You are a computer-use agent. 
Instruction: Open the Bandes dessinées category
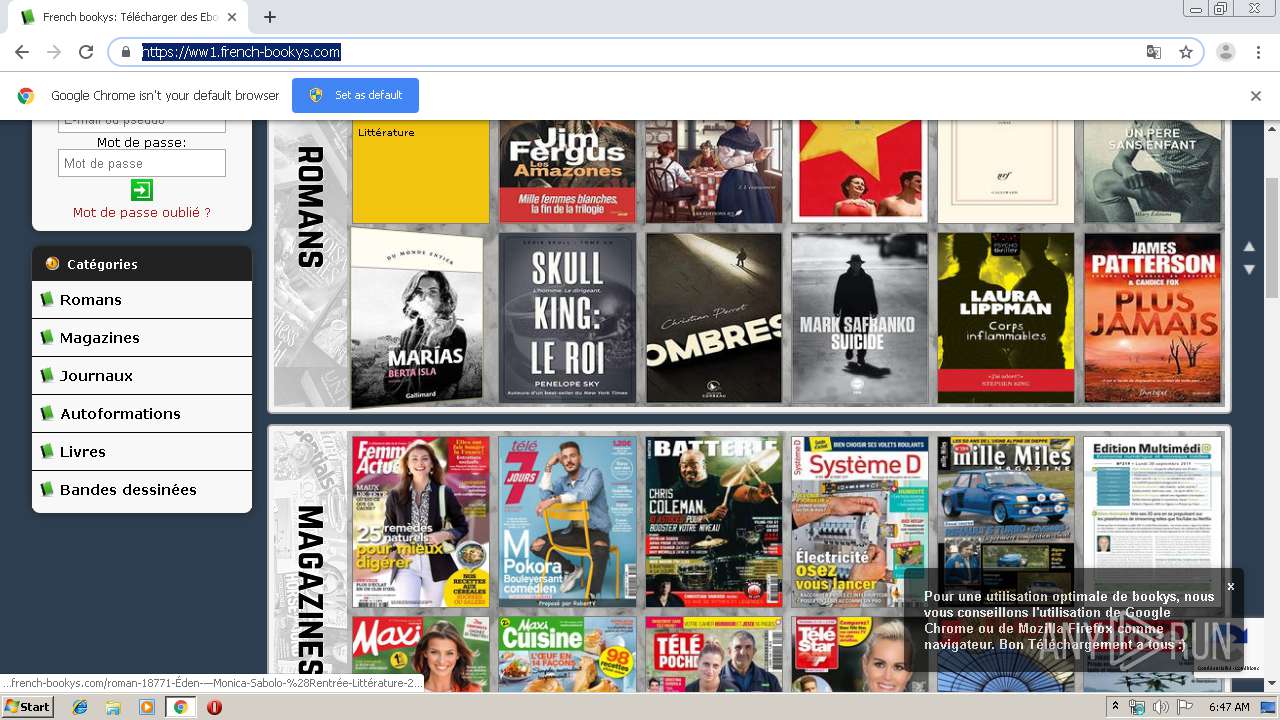pos(142,490)
